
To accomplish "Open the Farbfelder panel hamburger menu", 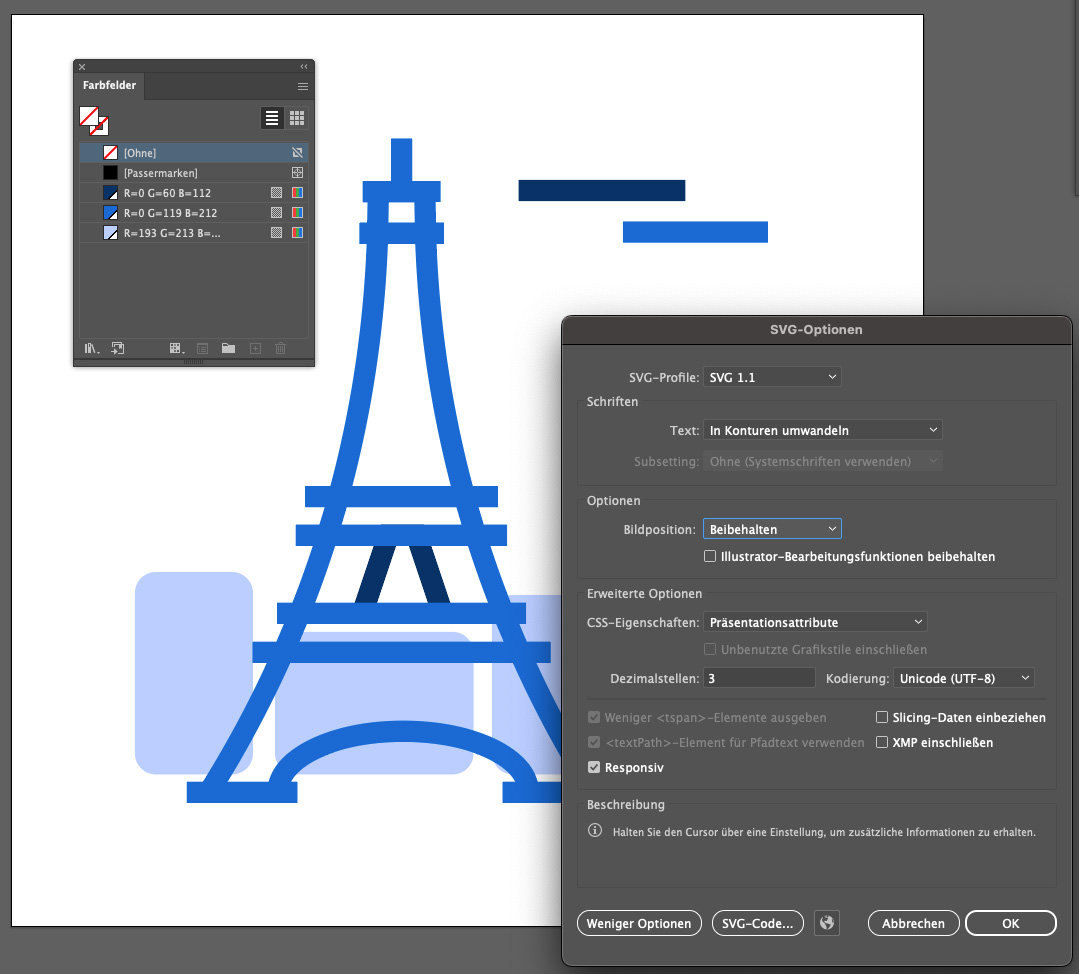I will (302, 87).
